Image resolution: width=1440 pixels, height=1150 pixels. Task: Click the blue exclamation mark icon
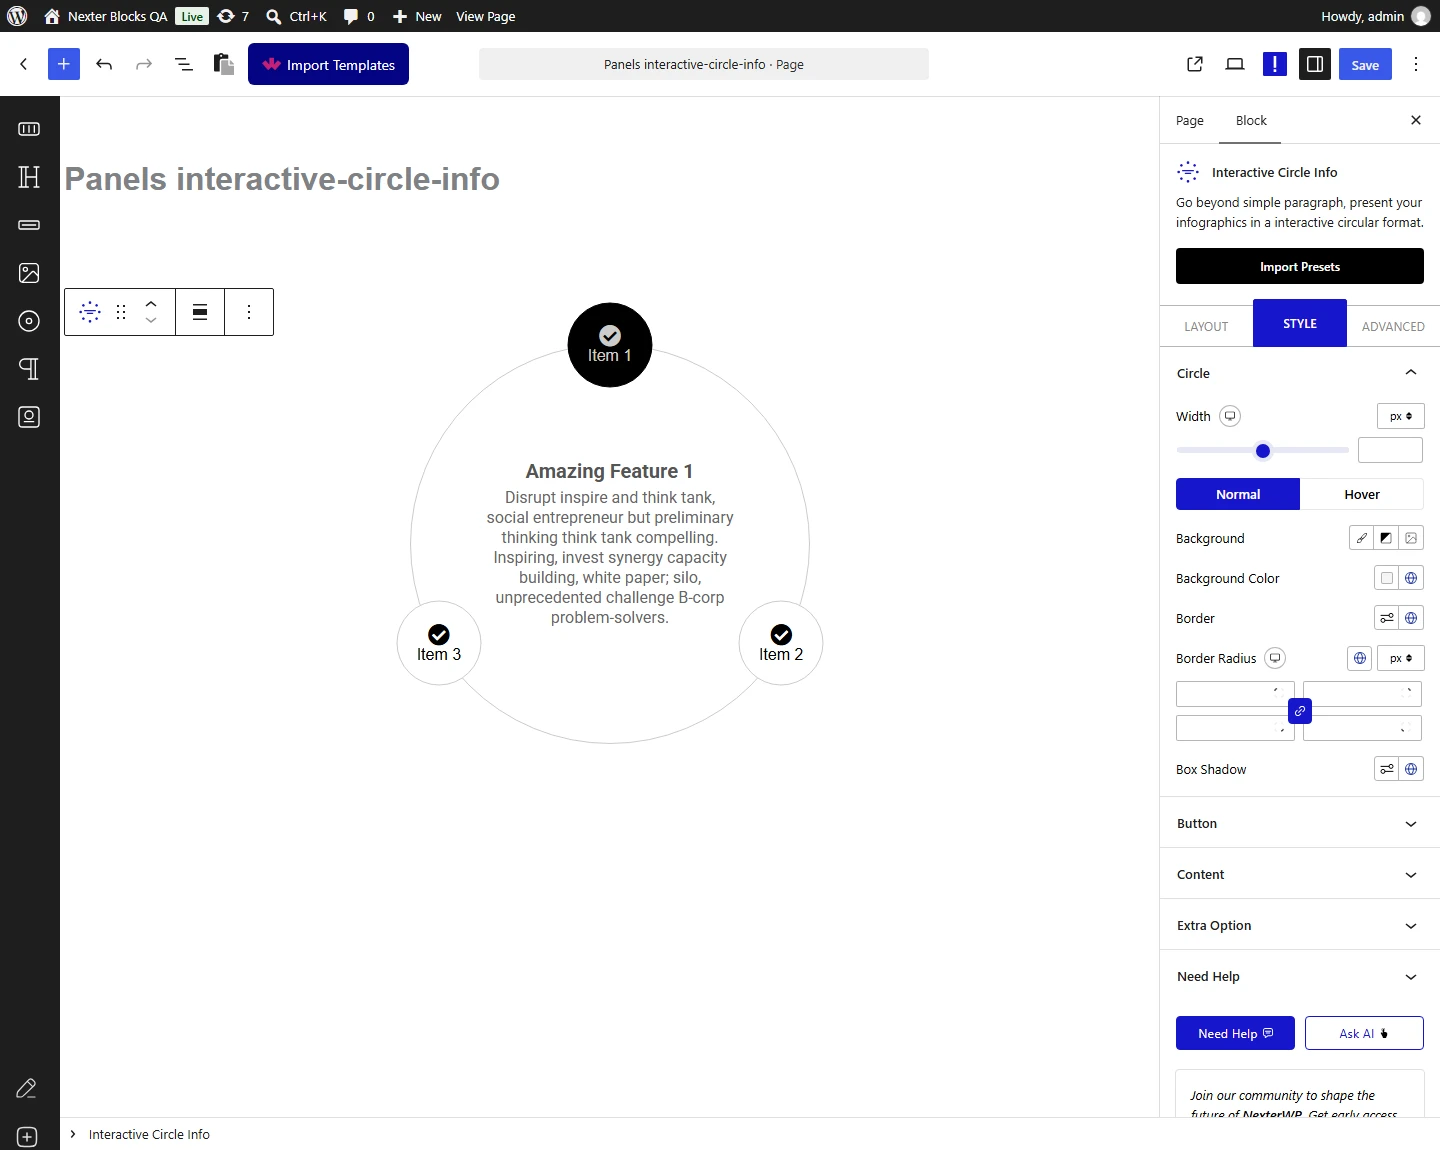click(x=1275, y=64)
